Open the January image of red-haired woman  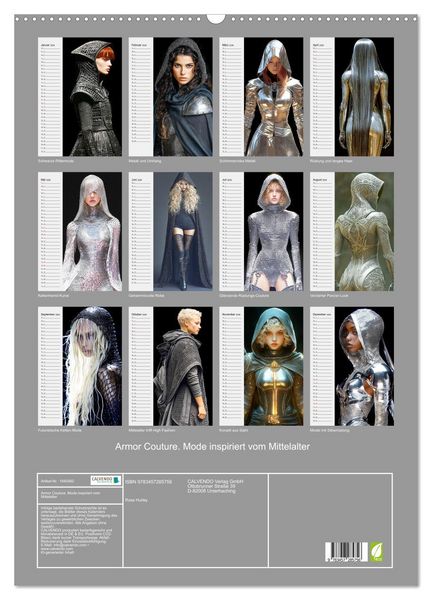[x=92, y=96]
